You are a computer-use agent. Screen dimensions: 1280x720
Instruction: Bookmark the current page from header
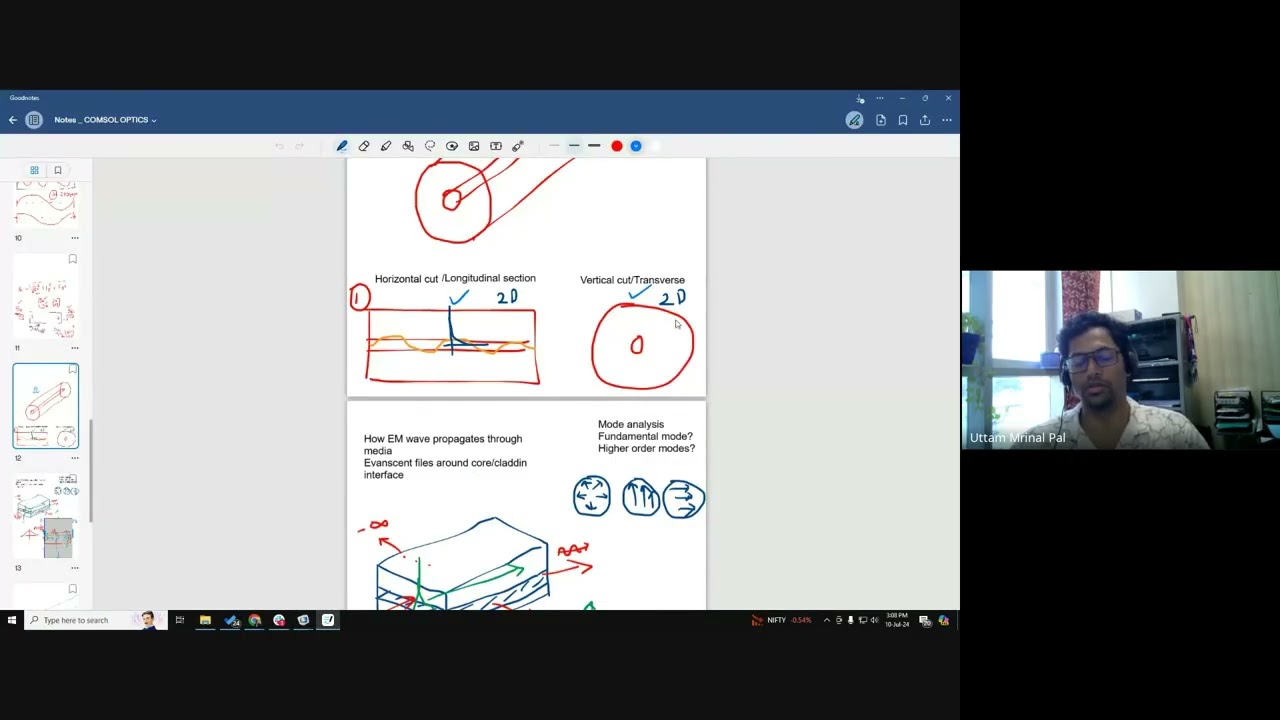tap(903, 120)
